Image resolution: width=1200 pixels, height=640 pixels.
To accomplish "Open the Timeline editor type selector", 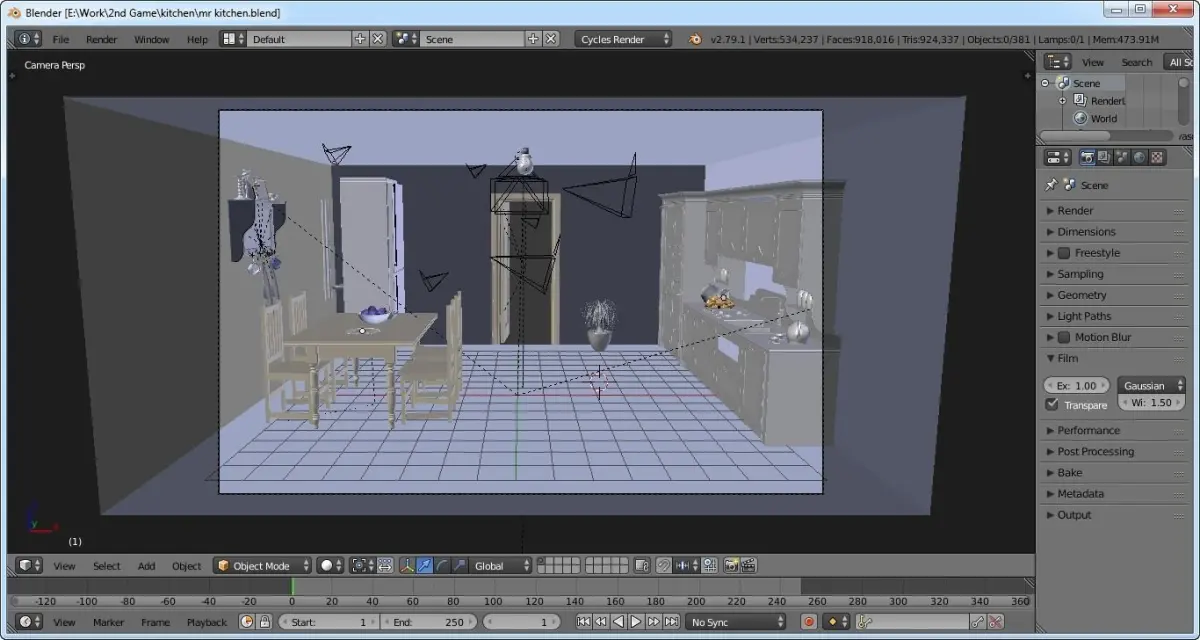I will coord(28,622).
